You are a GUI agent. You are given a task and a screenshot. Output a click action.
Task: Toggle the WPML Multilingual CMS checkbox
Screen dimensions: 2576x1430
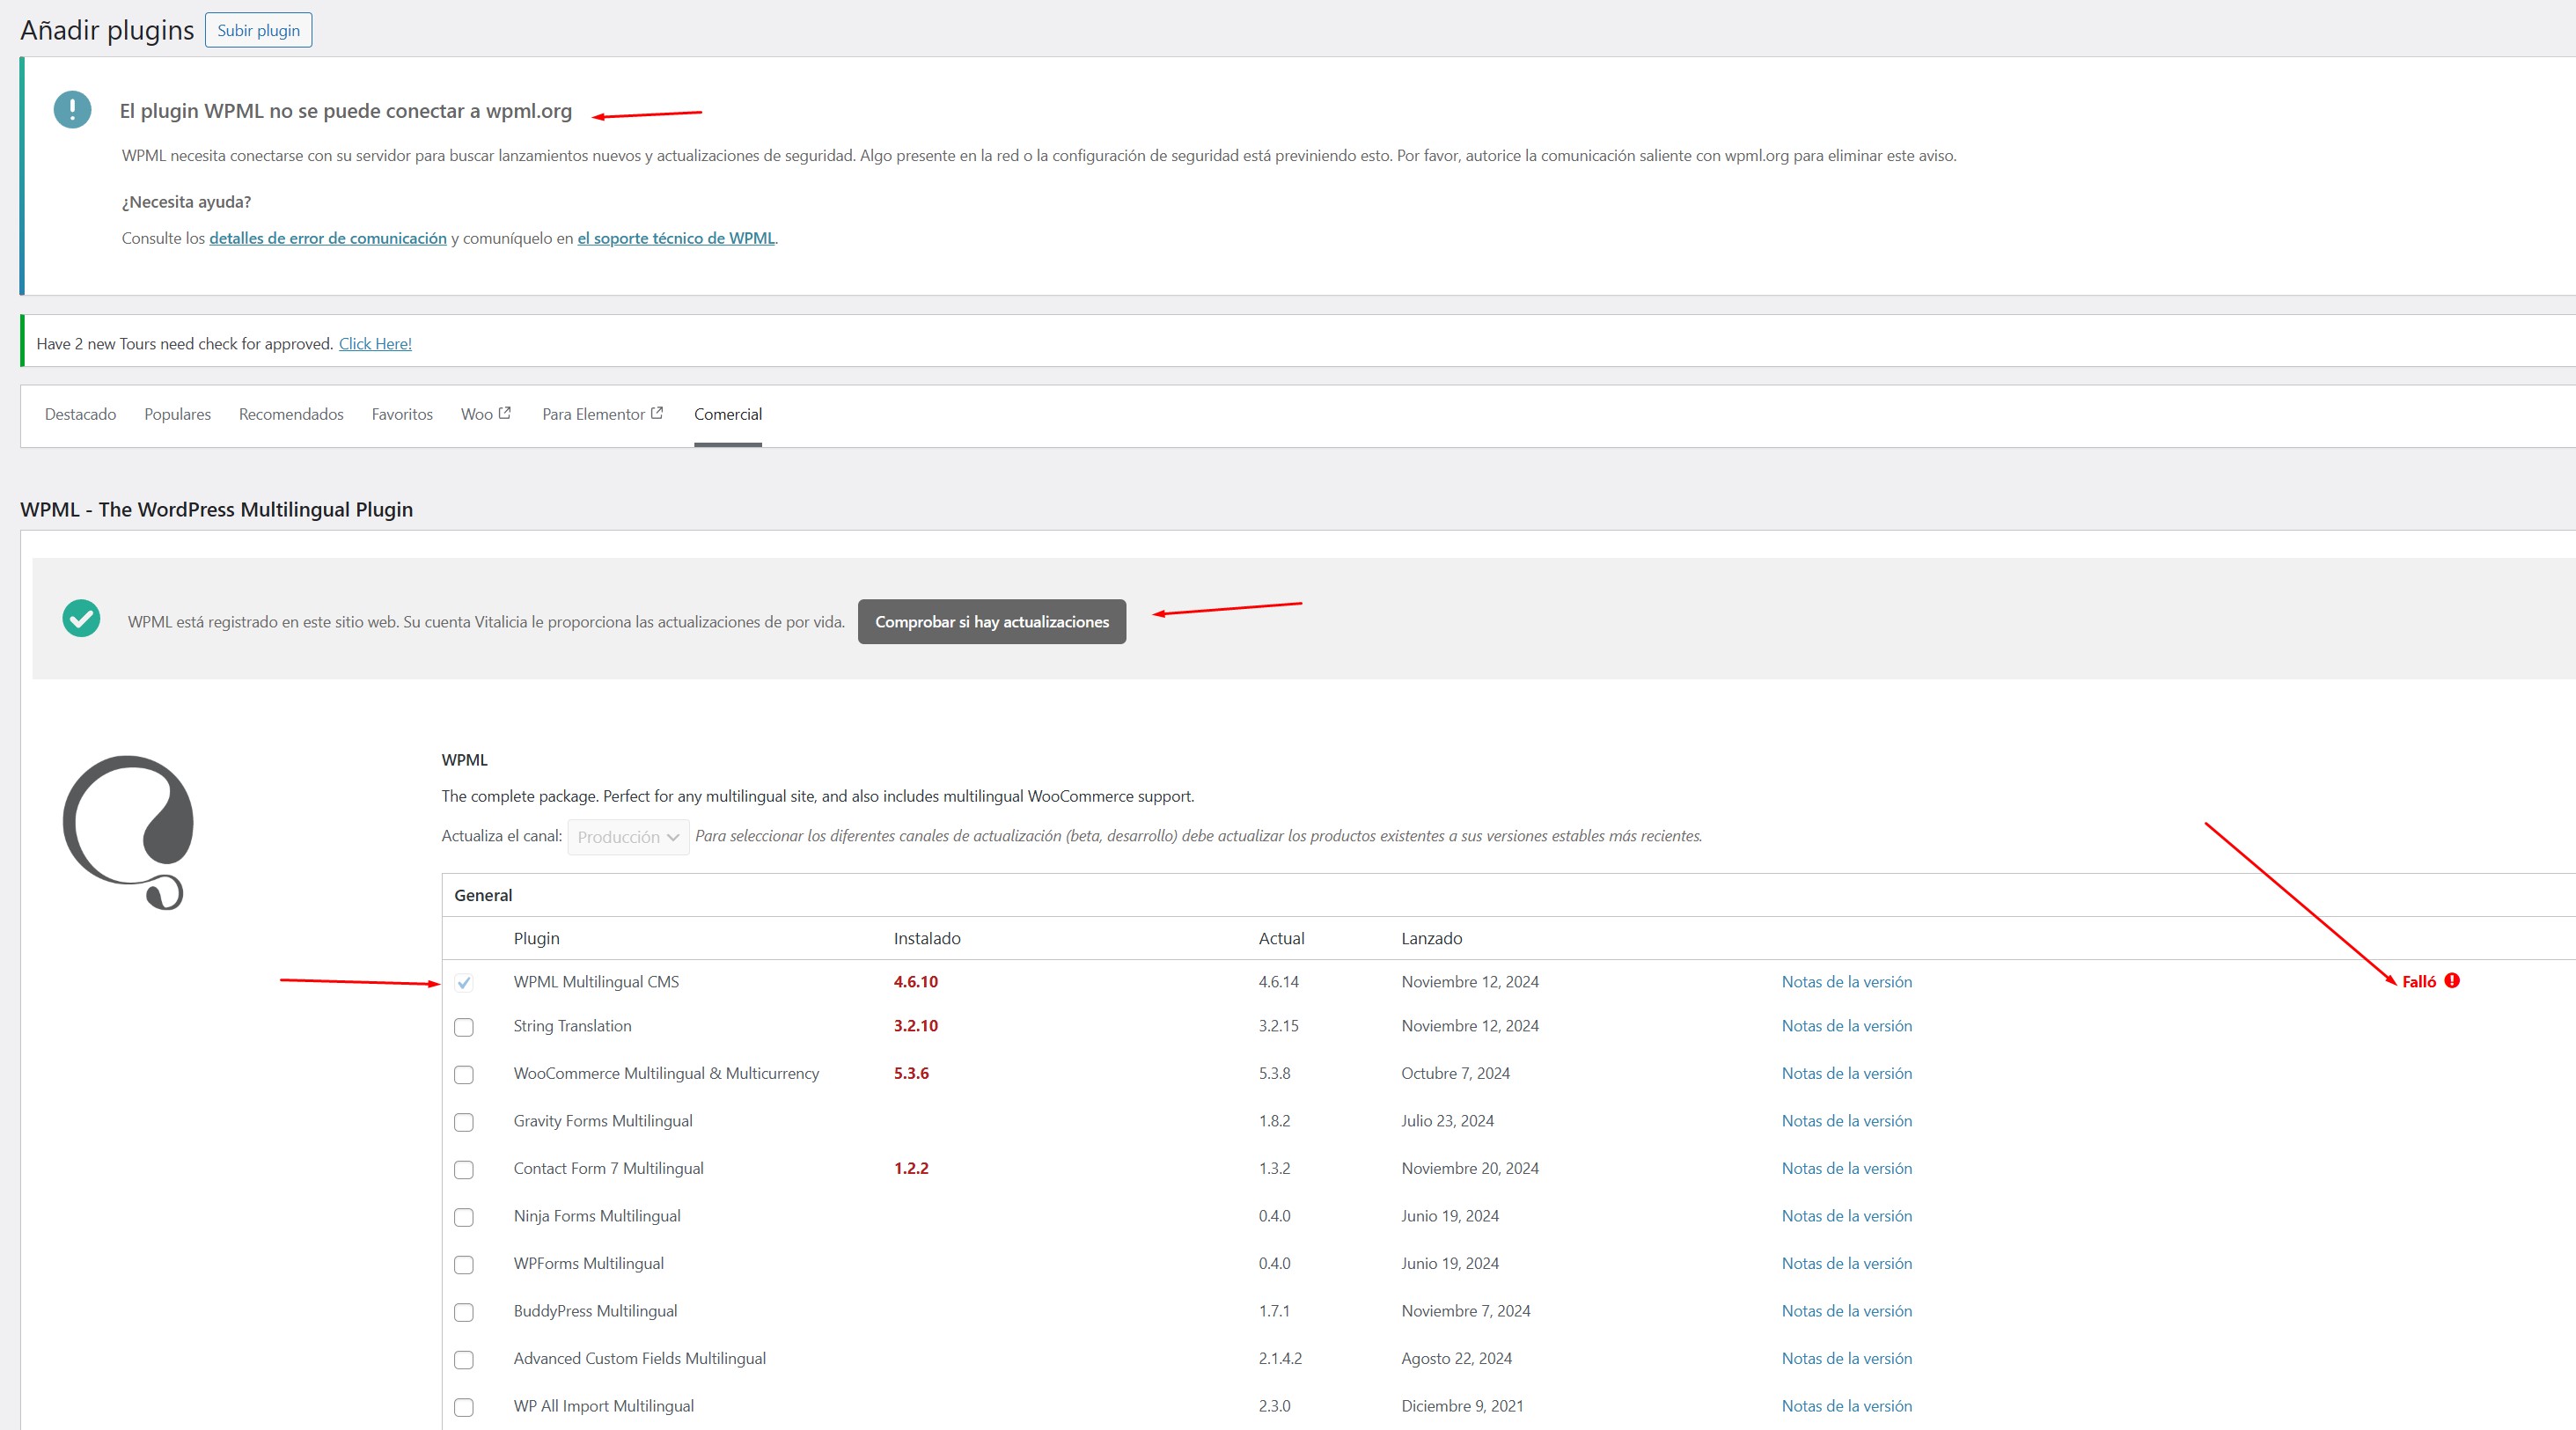[x=464, y=983]
